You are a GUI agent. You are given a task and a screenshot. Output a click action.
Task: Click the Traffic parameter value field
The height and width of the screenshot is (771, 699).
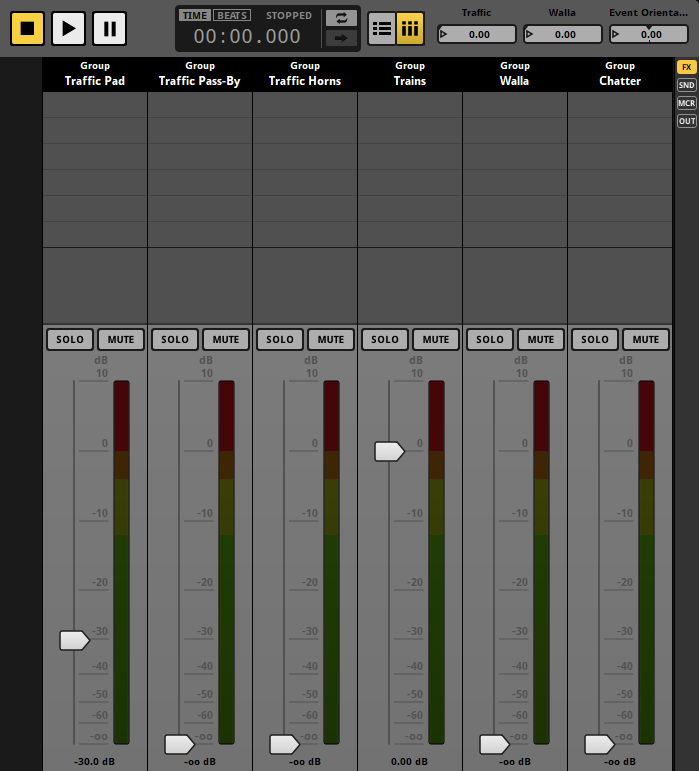click(477, 34)
